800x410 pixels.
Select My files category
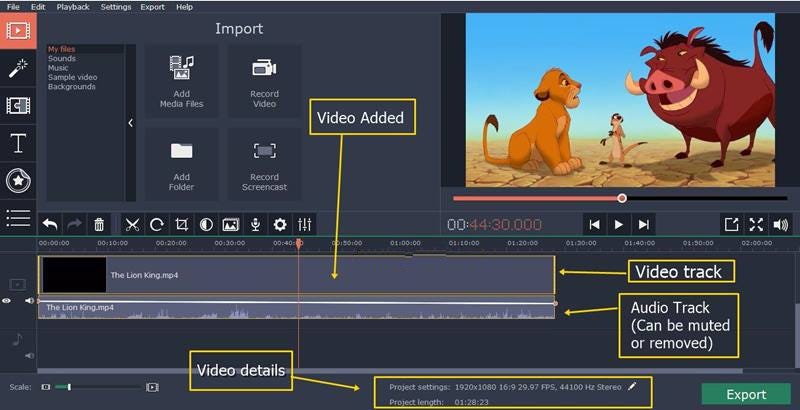coord(61,49)
